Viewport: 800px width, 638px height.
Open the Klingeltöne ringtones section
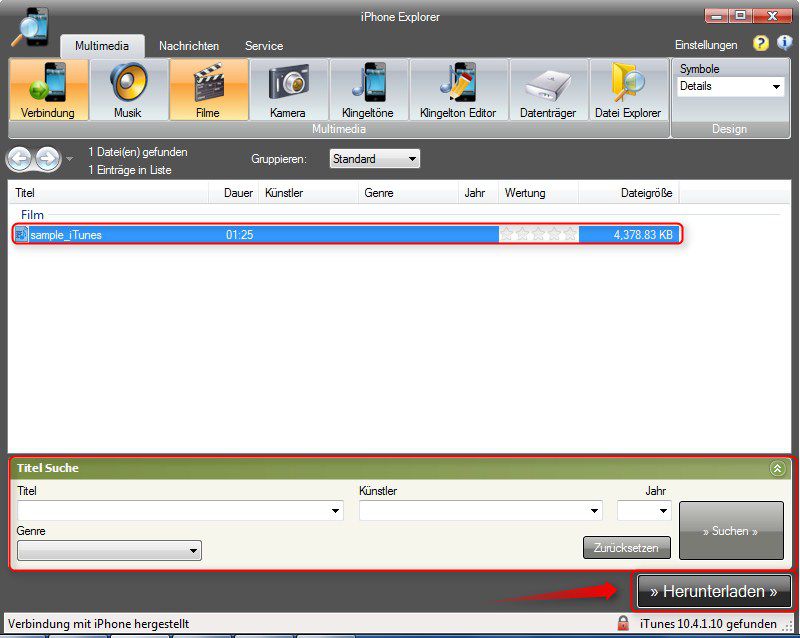point(368,90)
